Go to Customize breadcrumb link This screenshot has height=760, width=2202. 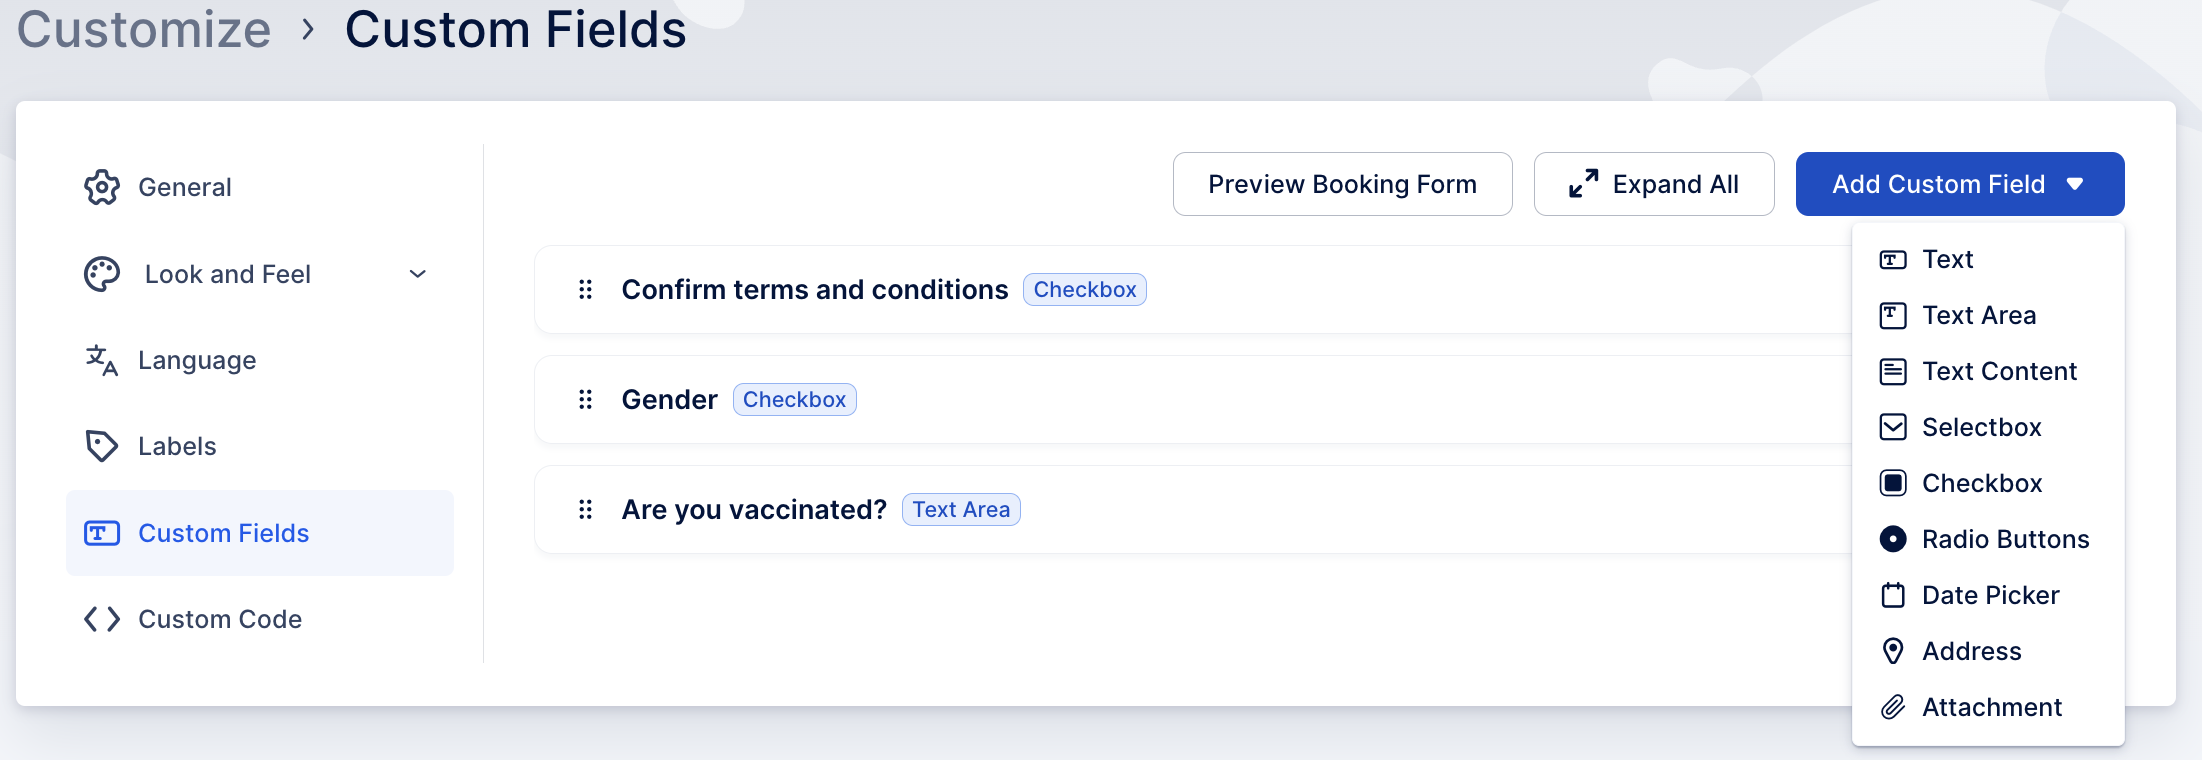tap(144, 29)
